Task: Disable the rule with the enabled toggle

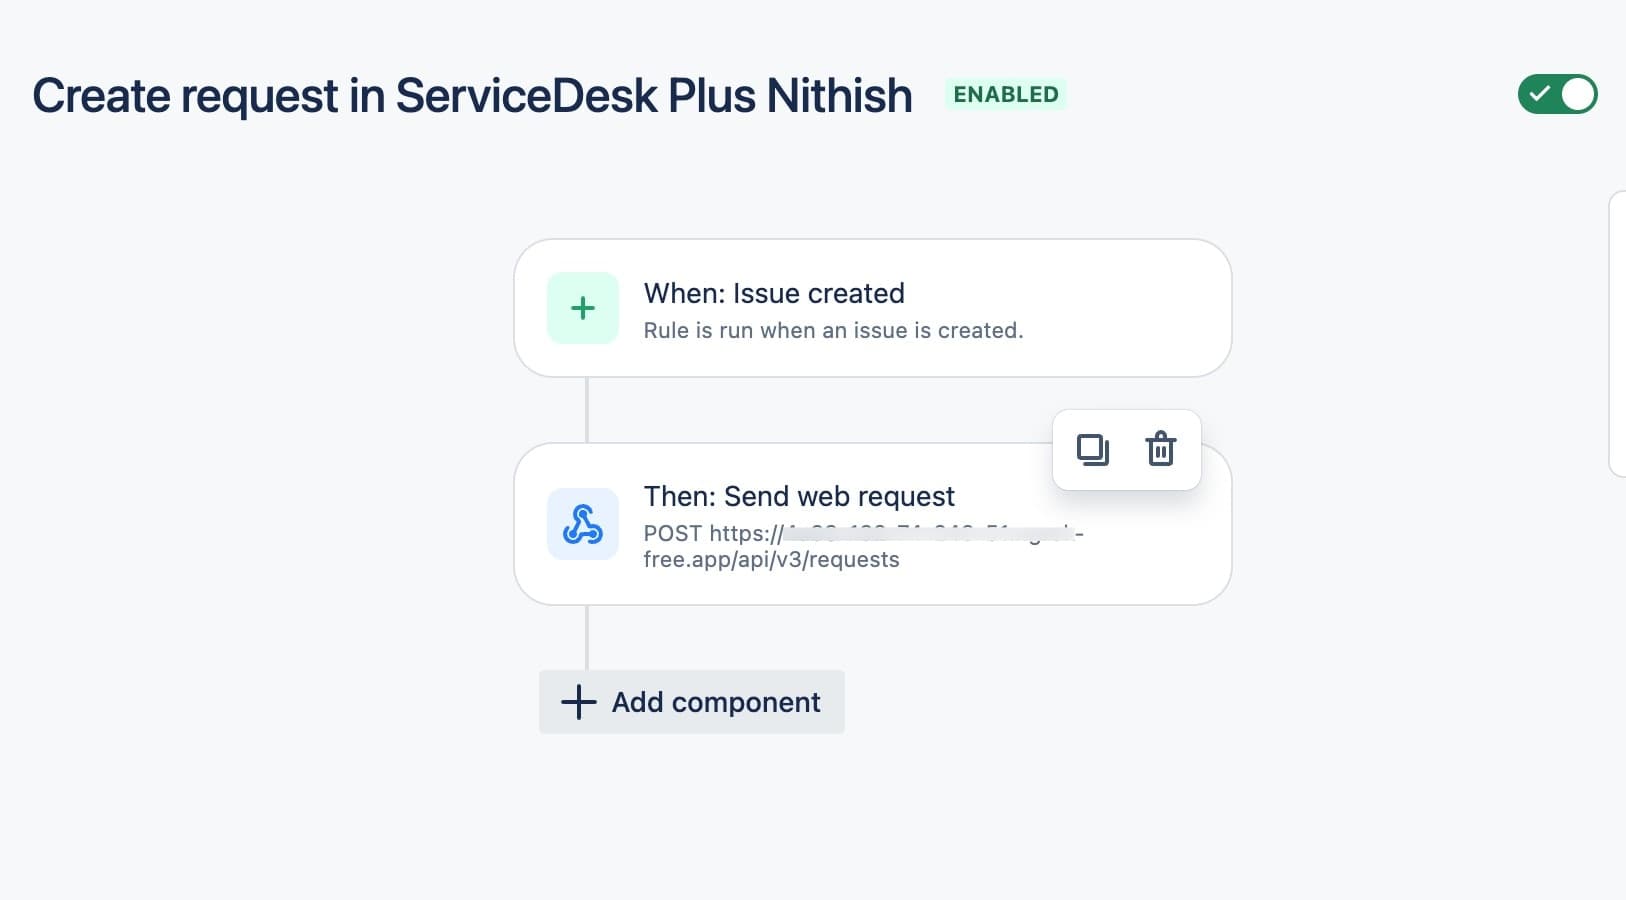Action: click(1557, 95)
